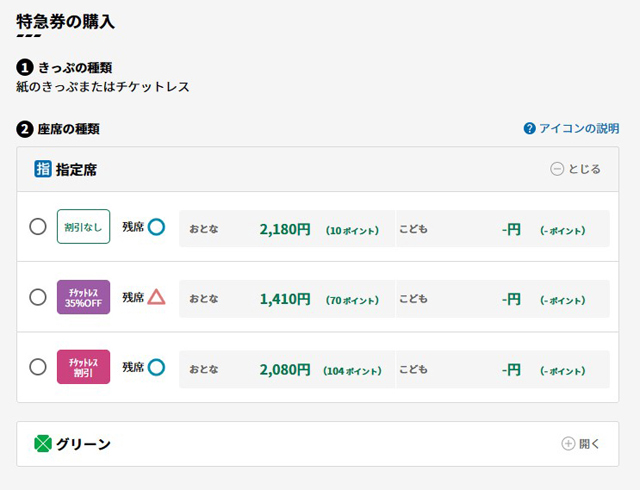Click the グリーン section title

[x=83, y=444]
